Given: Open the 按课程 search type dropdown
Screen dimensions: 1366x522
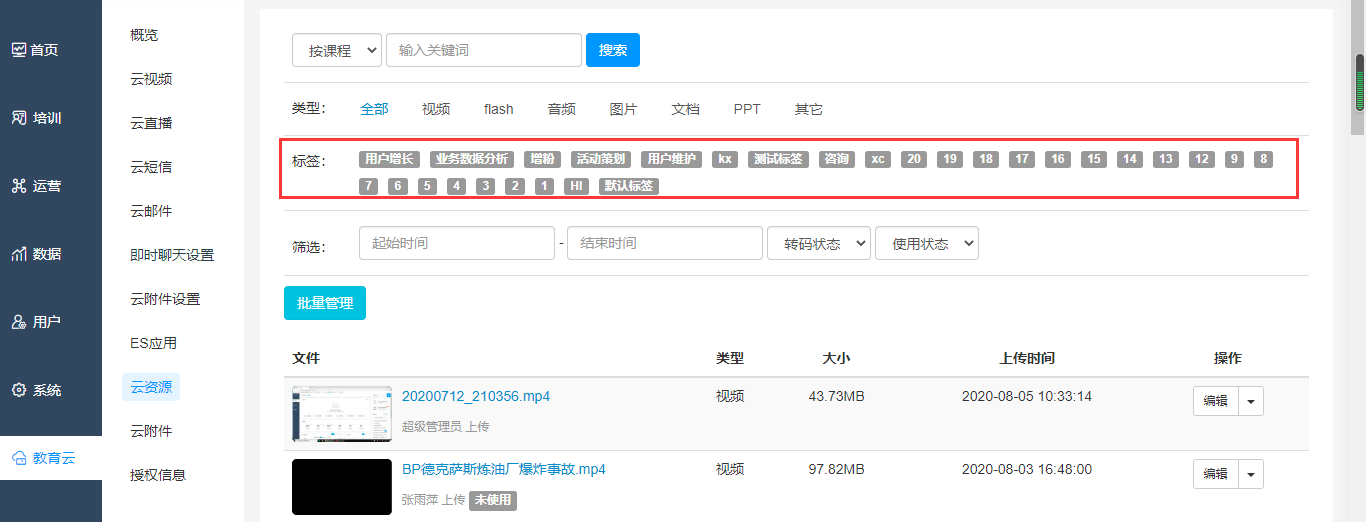Looking at the screenshot, I should [337, 50].
